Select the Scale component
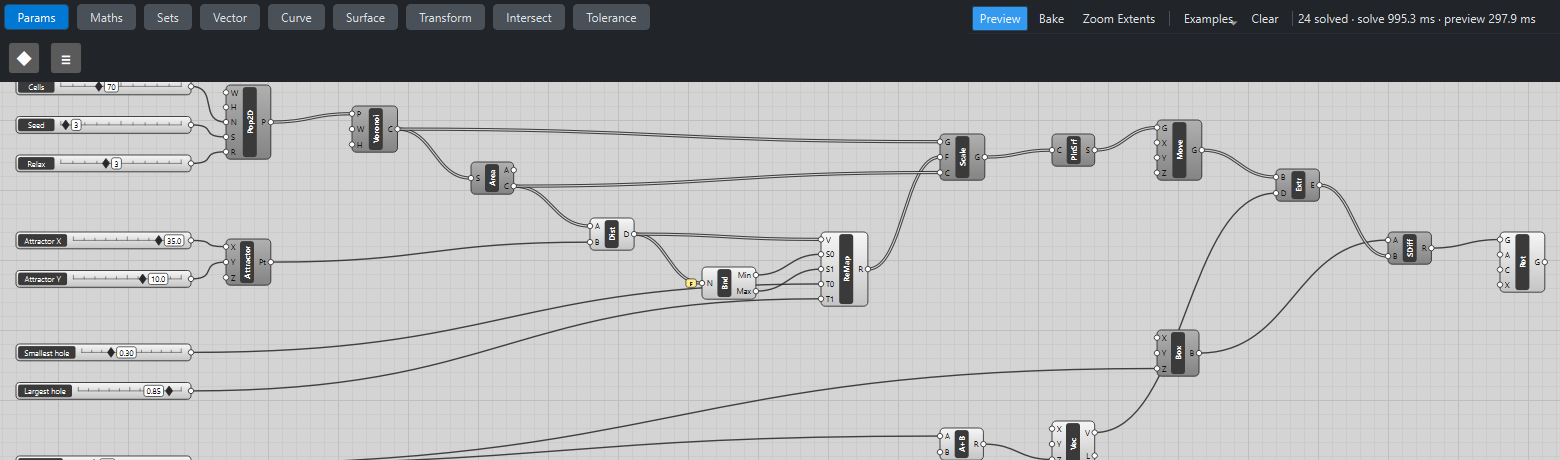The height and width of the screenshot is (460, 1560). 963,157
